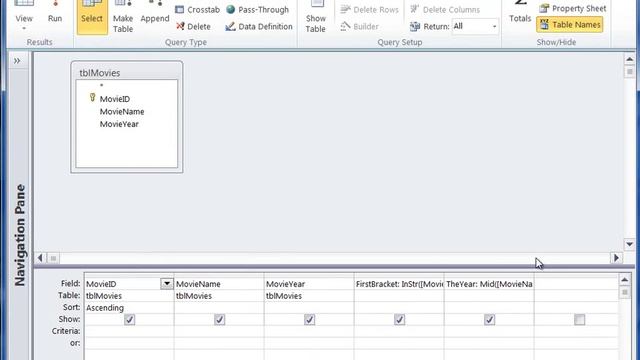Click the tblMovies table title bar
The image size is (640, 360).
click(x=127, y=73)
